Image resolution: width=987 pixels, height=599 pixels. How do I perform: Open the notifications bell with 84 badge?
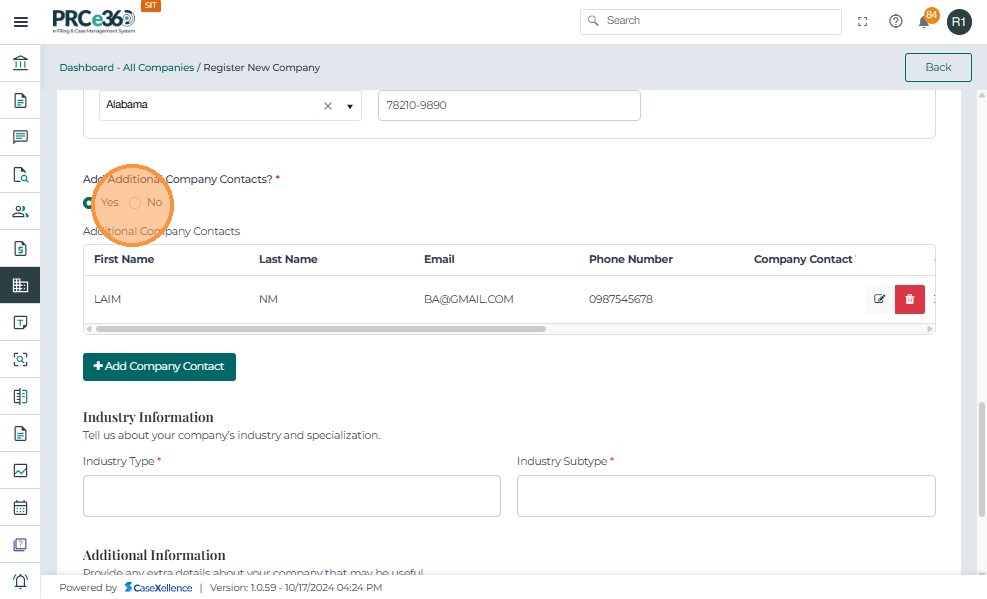(x=924, y=21)
